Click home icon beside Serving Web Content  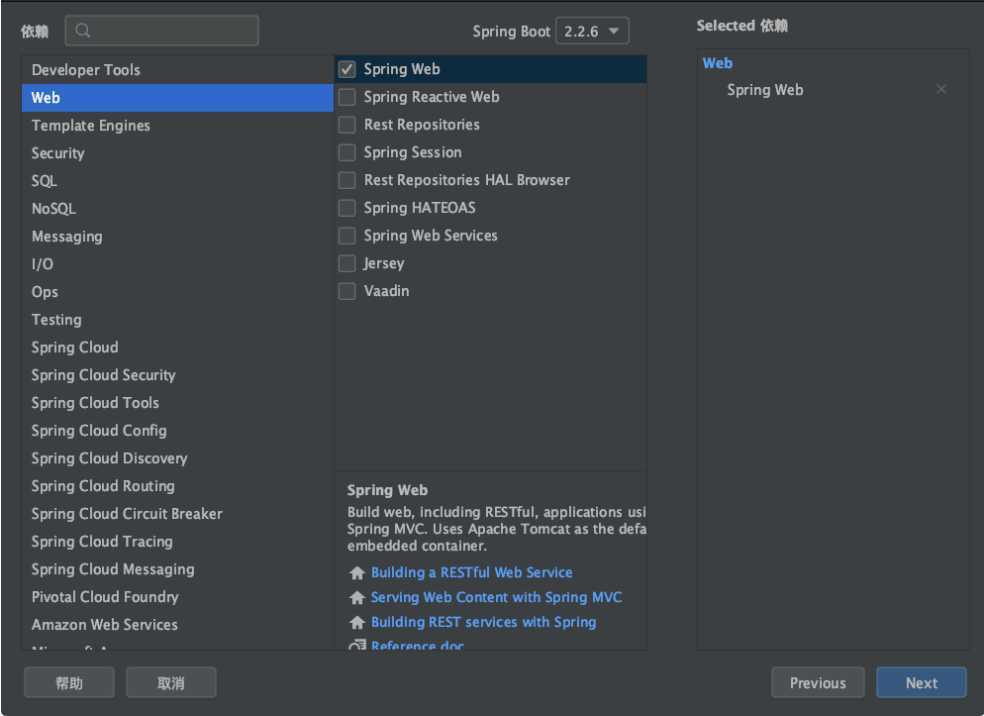click(x=356, y=598)
